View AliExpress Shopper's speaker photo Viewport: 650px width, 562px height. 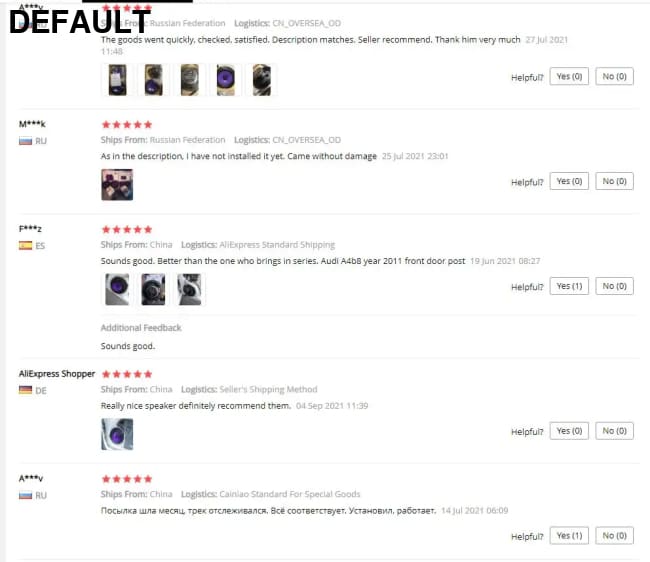click(117, 434)
